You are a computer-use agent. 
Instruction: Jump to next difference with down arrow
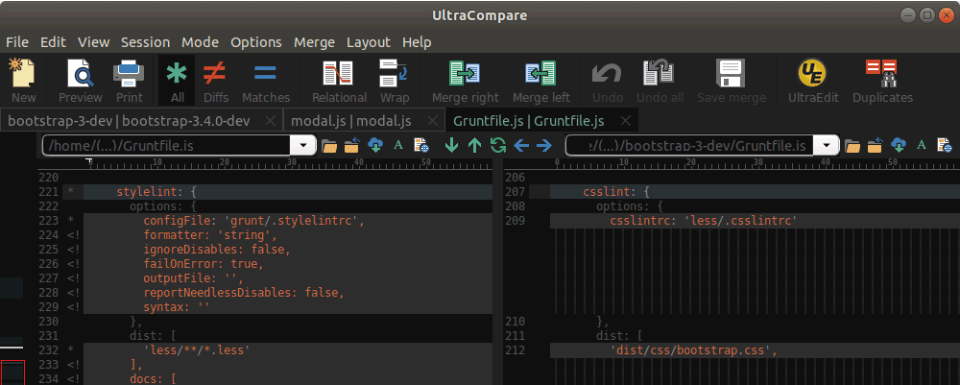point(451,145)
